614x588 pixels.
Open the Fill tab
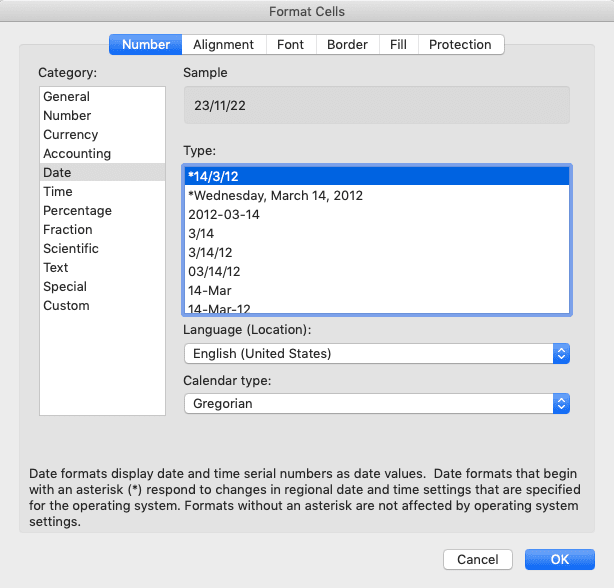click(x=398, y=45)
